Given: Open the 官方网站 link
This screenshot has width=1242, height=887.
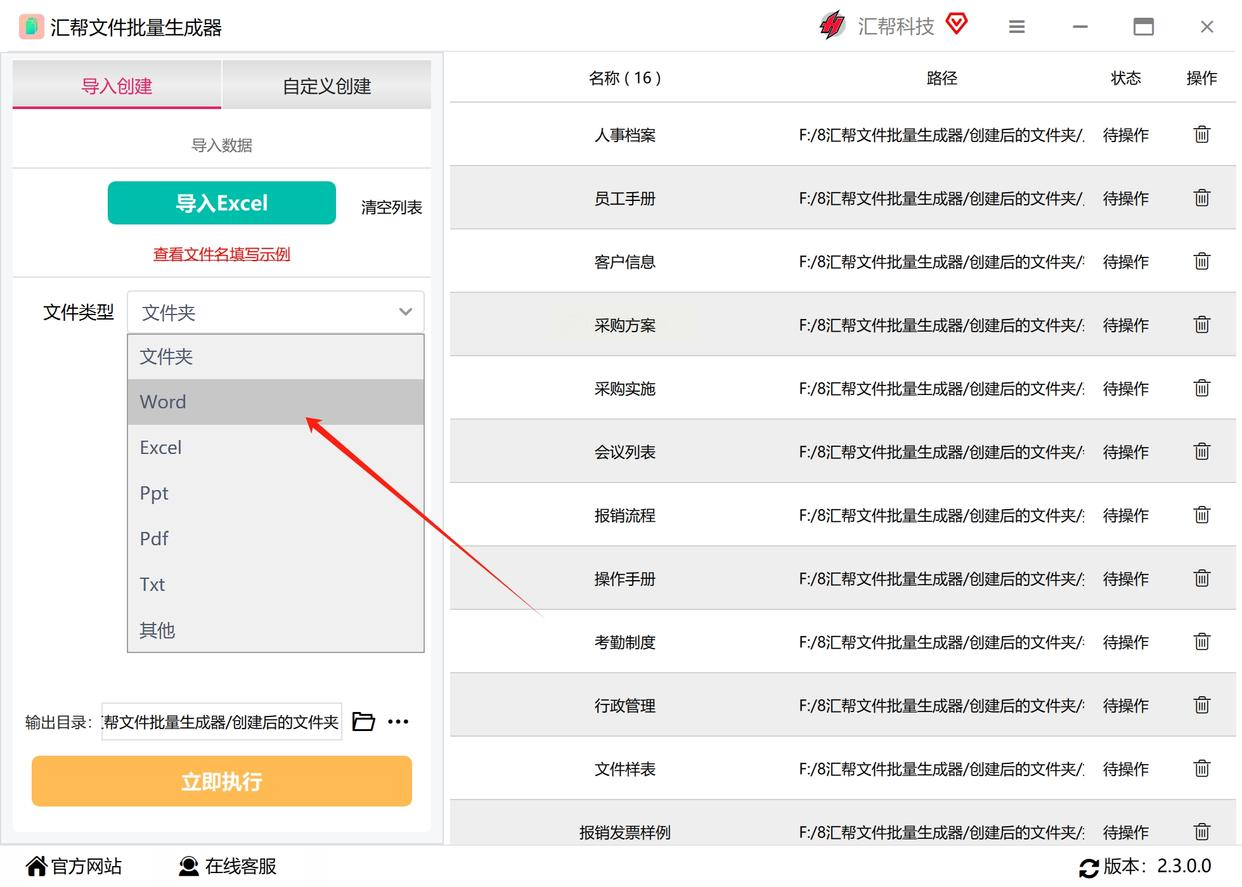Looking at the screenshot, I should tap(74, 866).
